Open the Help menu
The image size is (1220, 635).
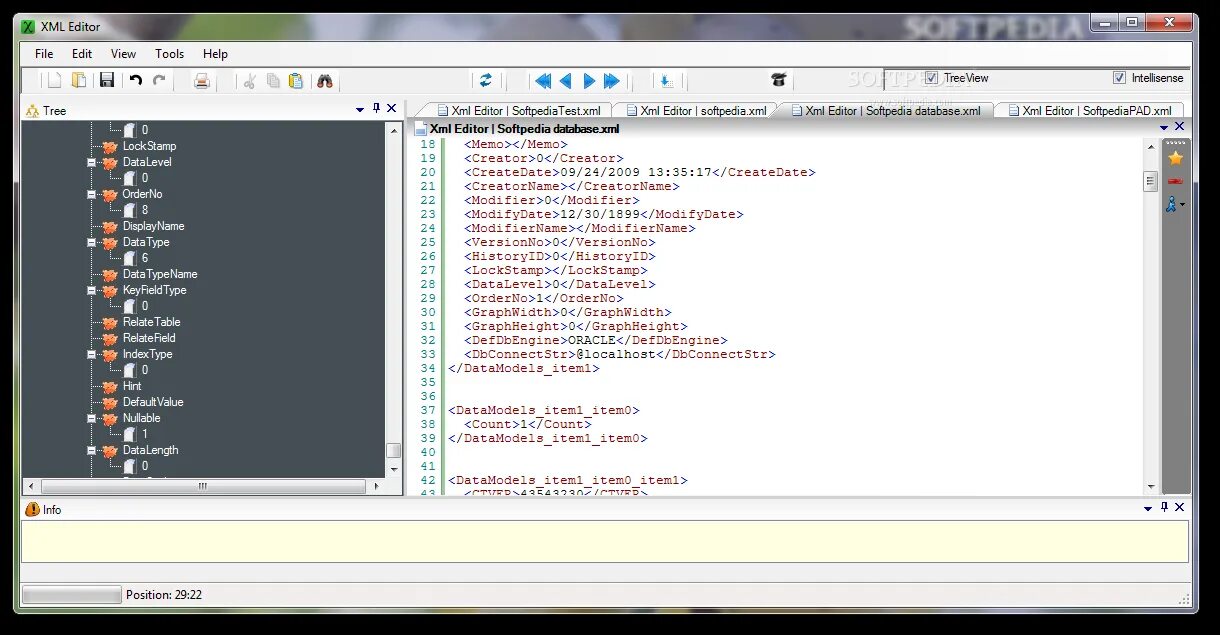point(215,54)
